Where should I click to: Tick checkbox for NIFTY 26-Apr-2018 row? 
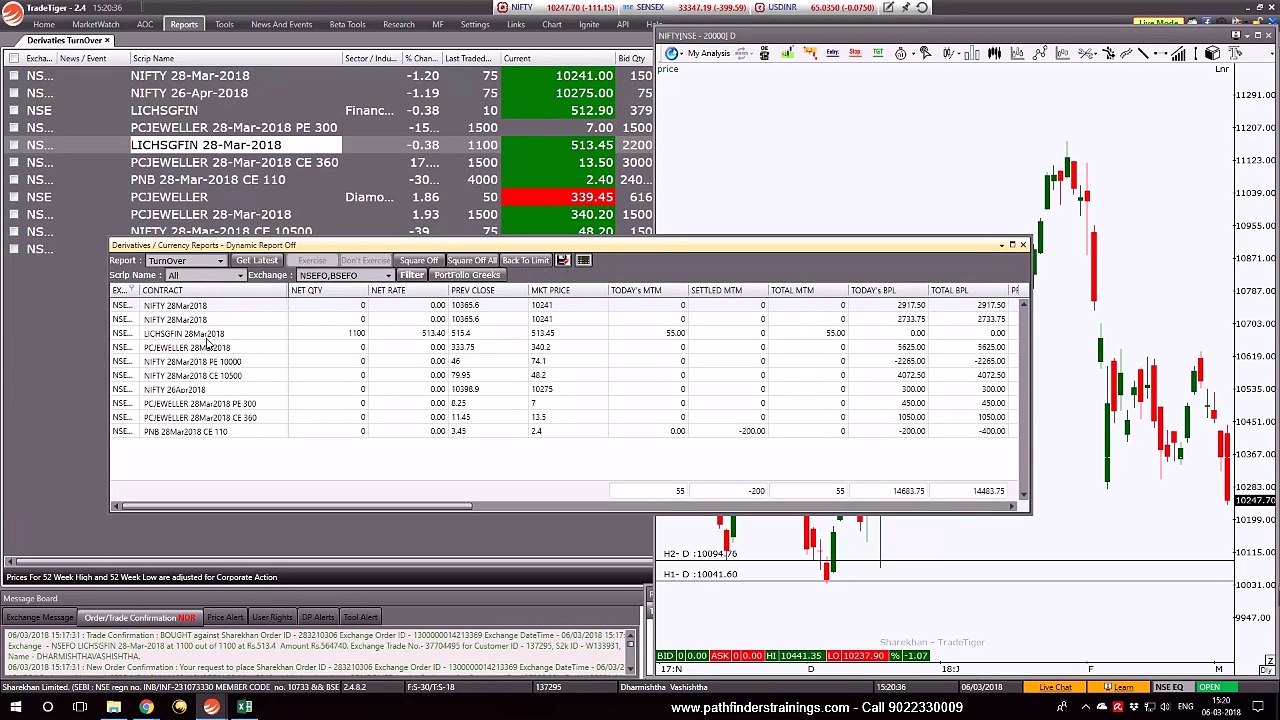(14, 93)
